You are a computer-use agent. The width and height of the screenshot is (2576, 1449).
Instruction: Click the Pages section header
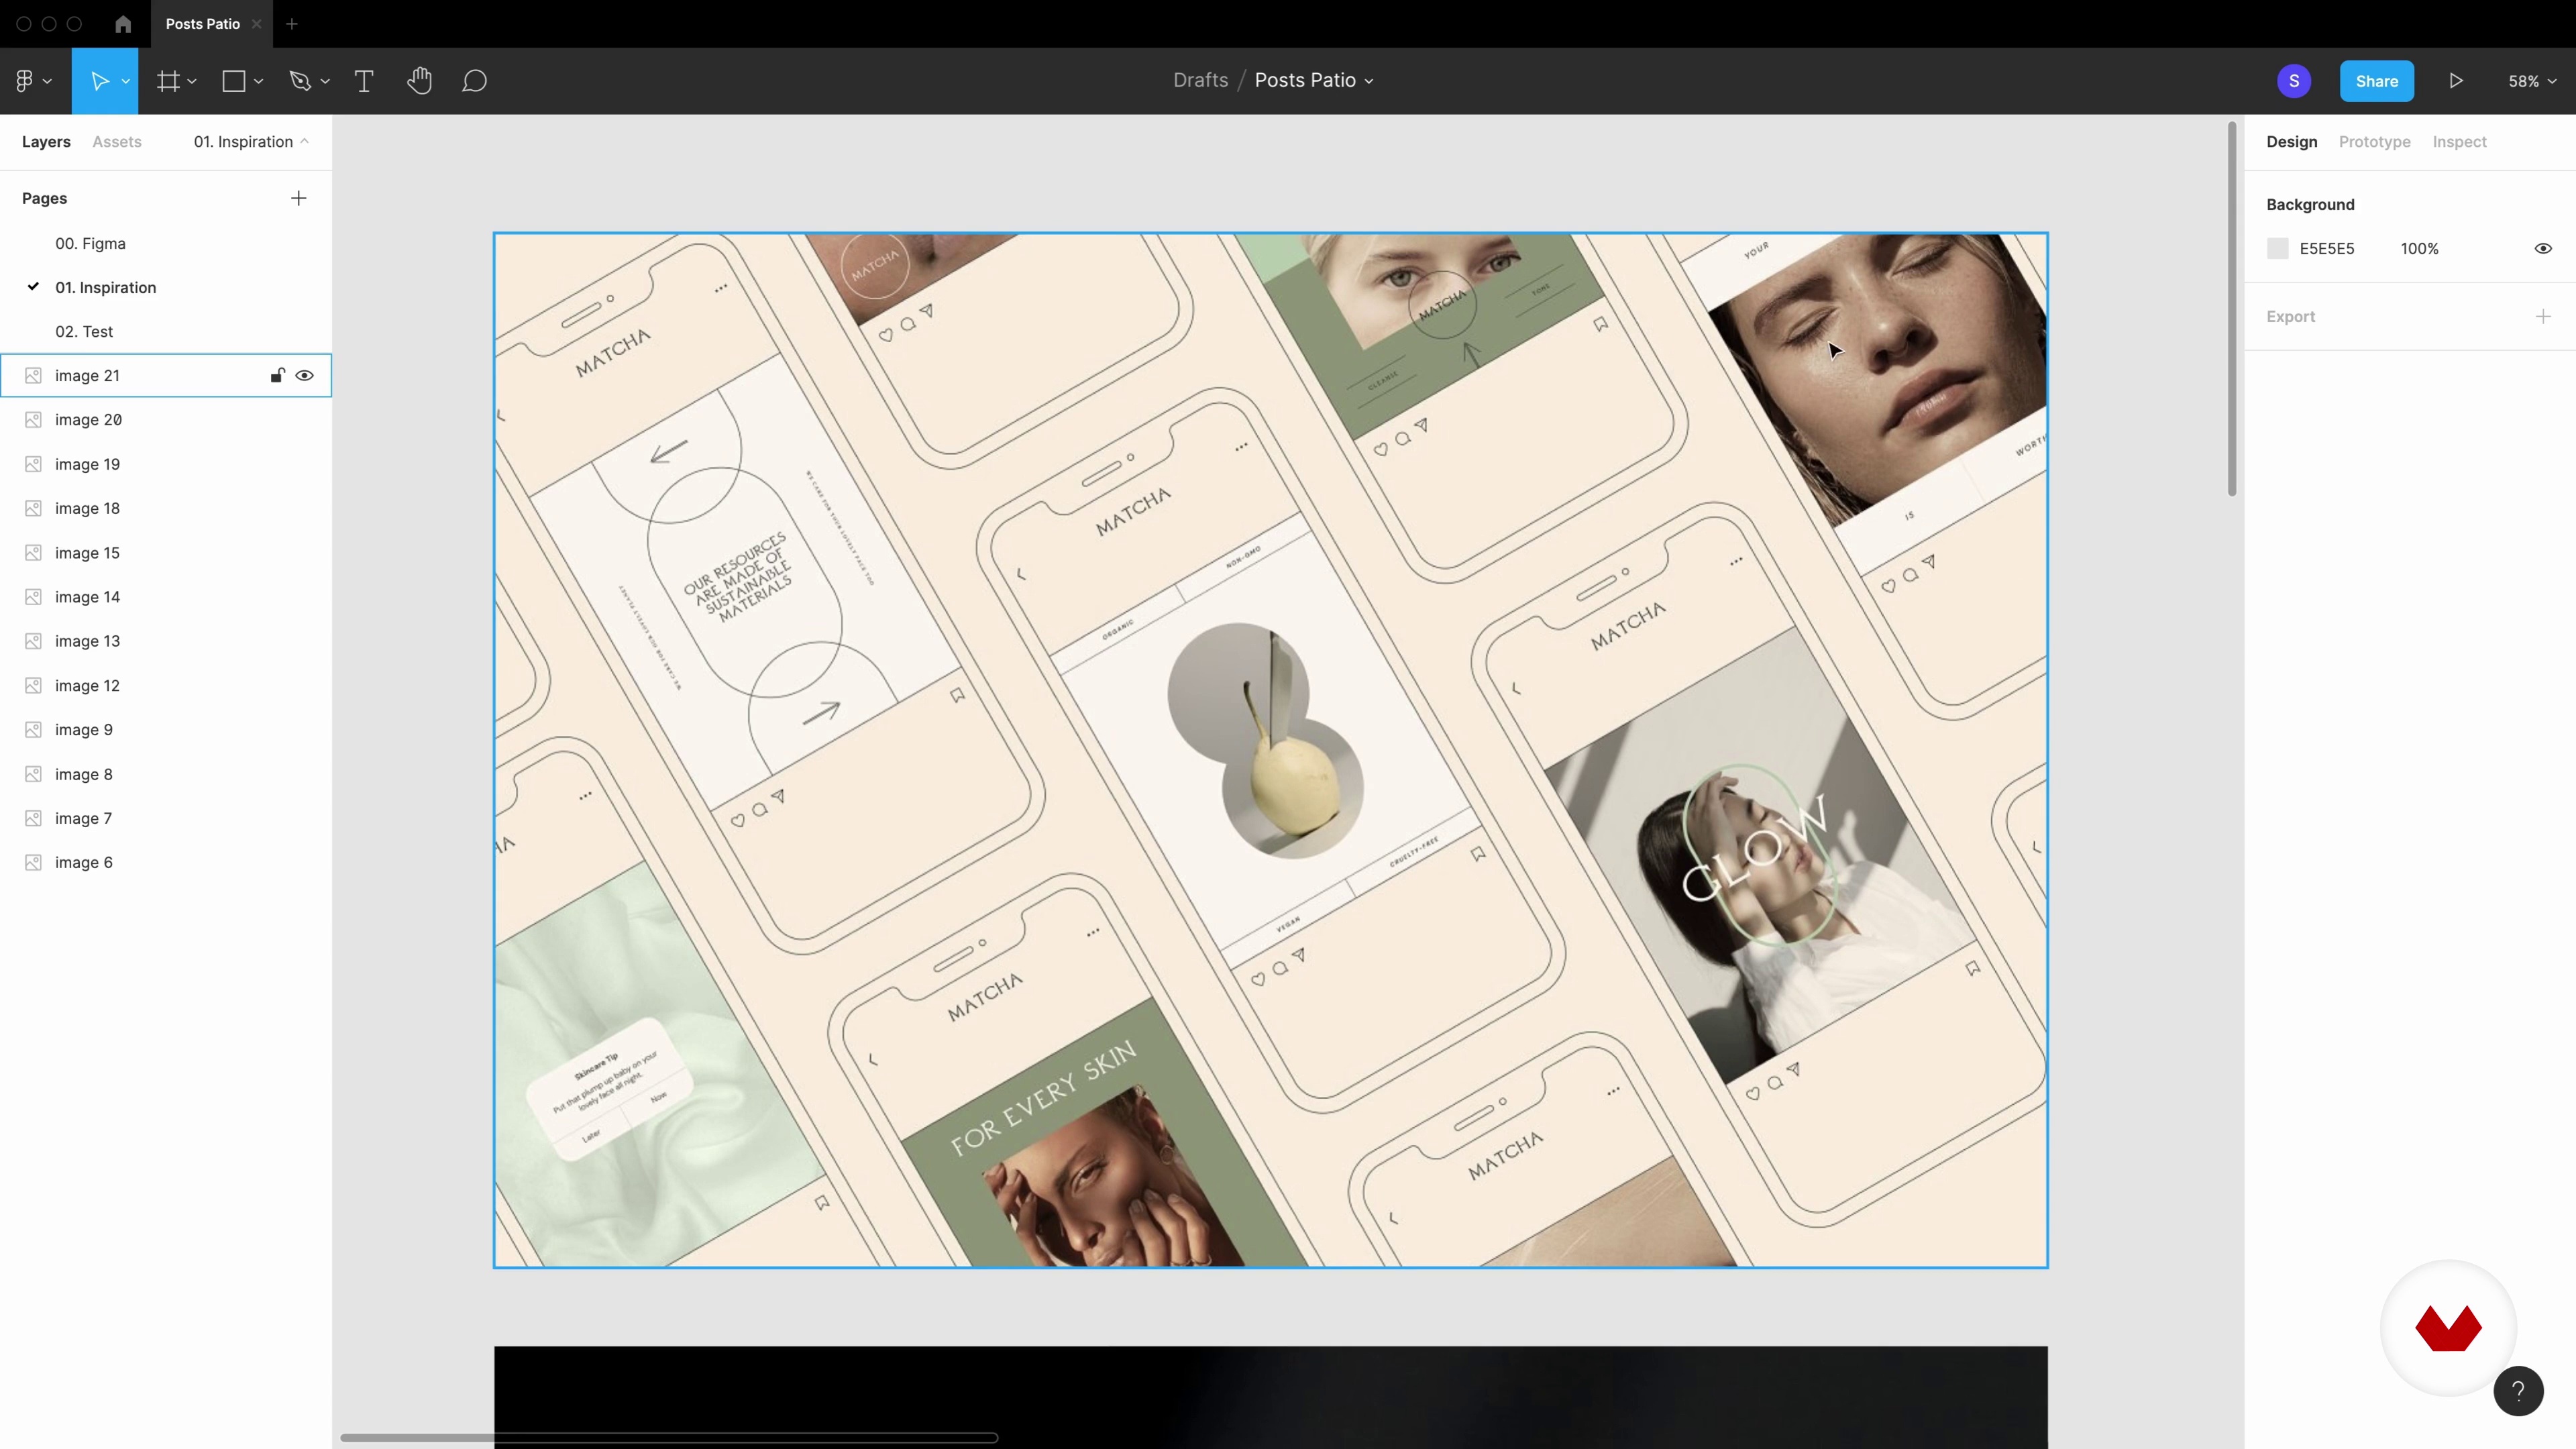(x=44, y=198)
